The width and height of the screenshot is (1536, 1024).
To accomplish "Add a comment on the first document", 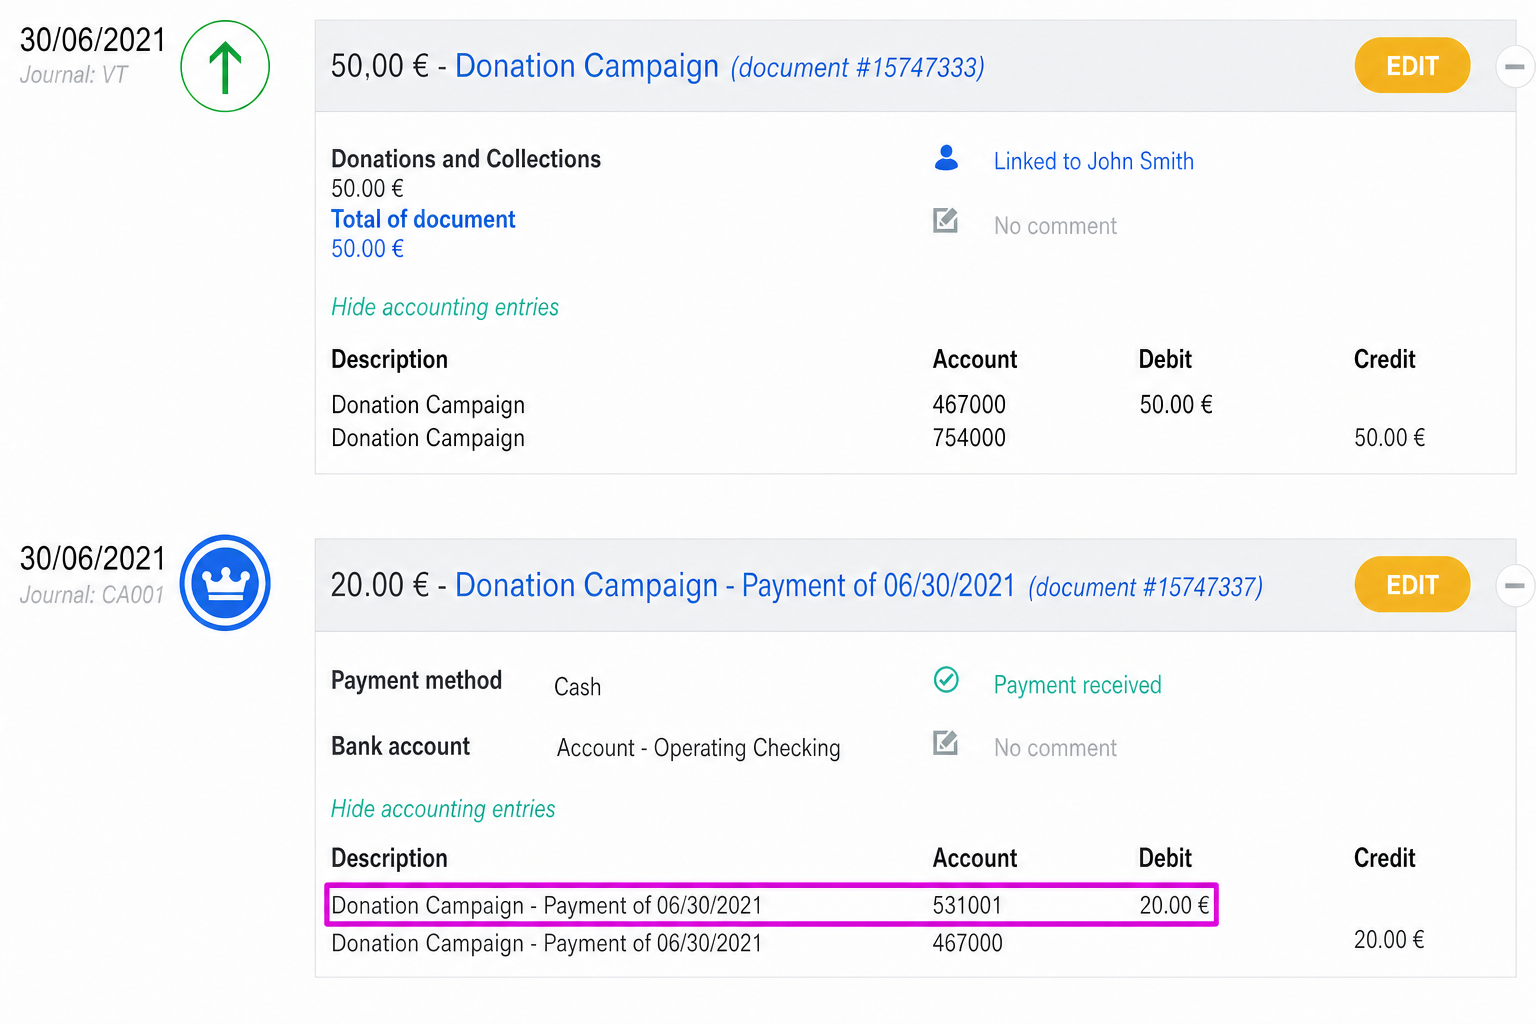I will 1055,226.
